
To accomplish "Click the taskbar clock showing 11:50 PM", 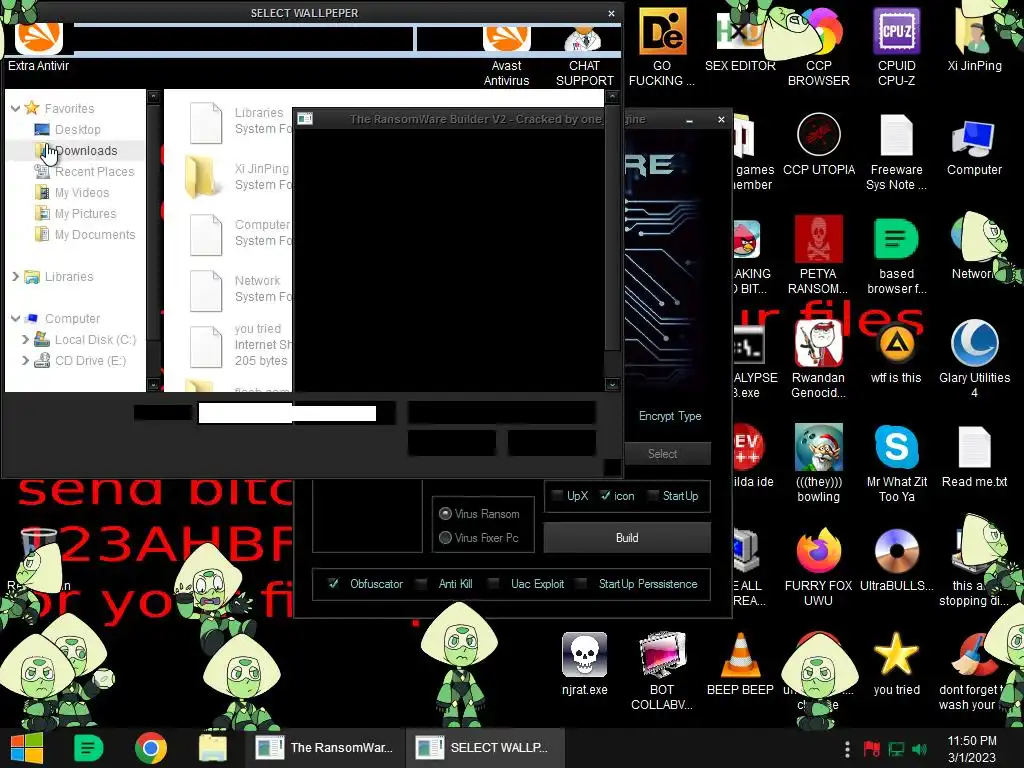I will [972, 748].
